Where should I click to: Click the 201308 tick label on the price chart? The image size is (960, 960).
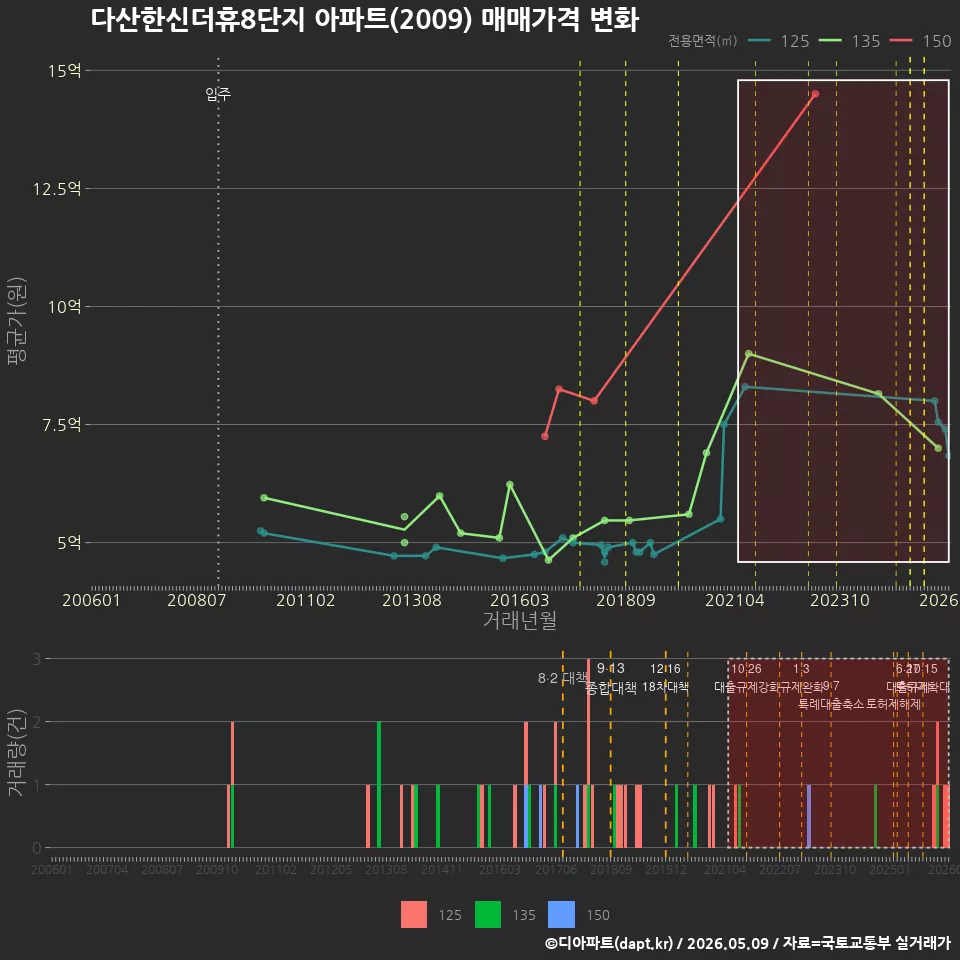click(x=411, y=600)
